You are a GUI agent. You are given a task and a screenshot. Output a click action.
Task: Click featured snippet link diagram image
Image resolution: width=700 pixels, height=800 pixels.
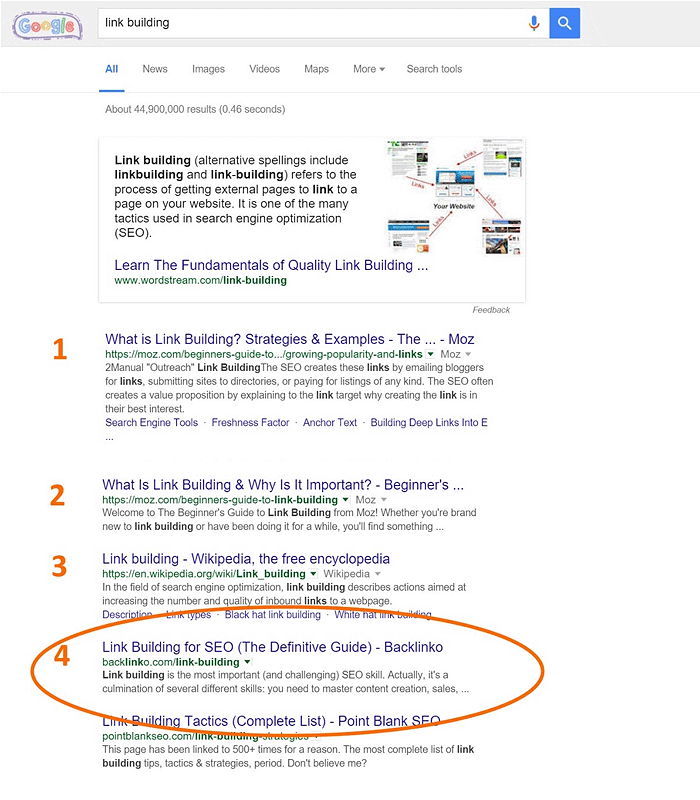tap(455, 197)
